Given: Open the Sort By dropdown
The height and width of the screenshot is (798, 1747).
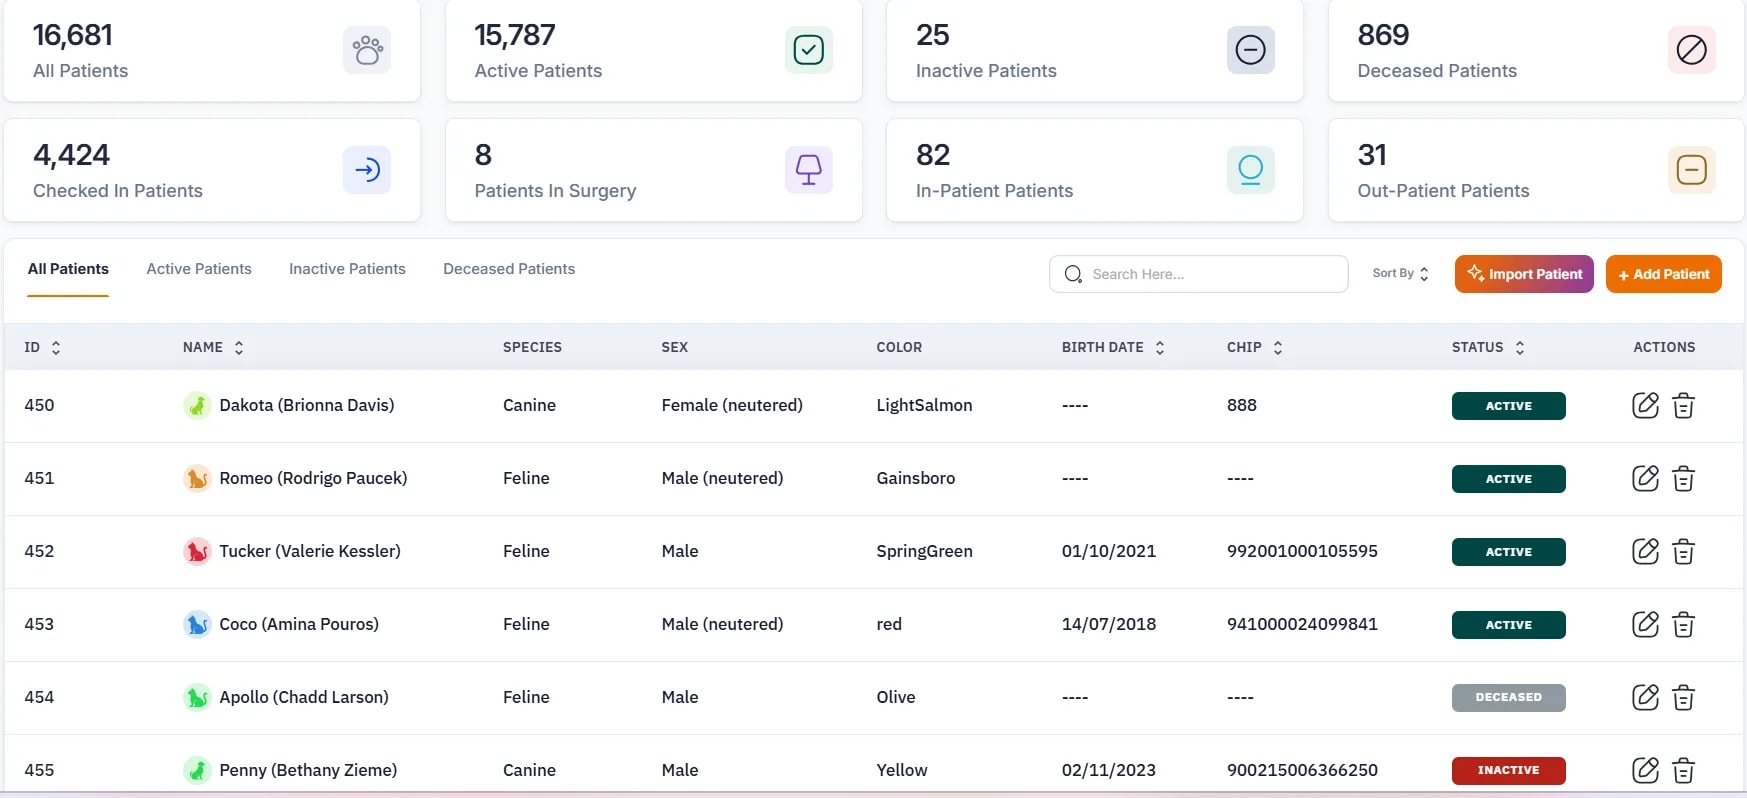Looking at the screenshot, I should coord(1400,273).
